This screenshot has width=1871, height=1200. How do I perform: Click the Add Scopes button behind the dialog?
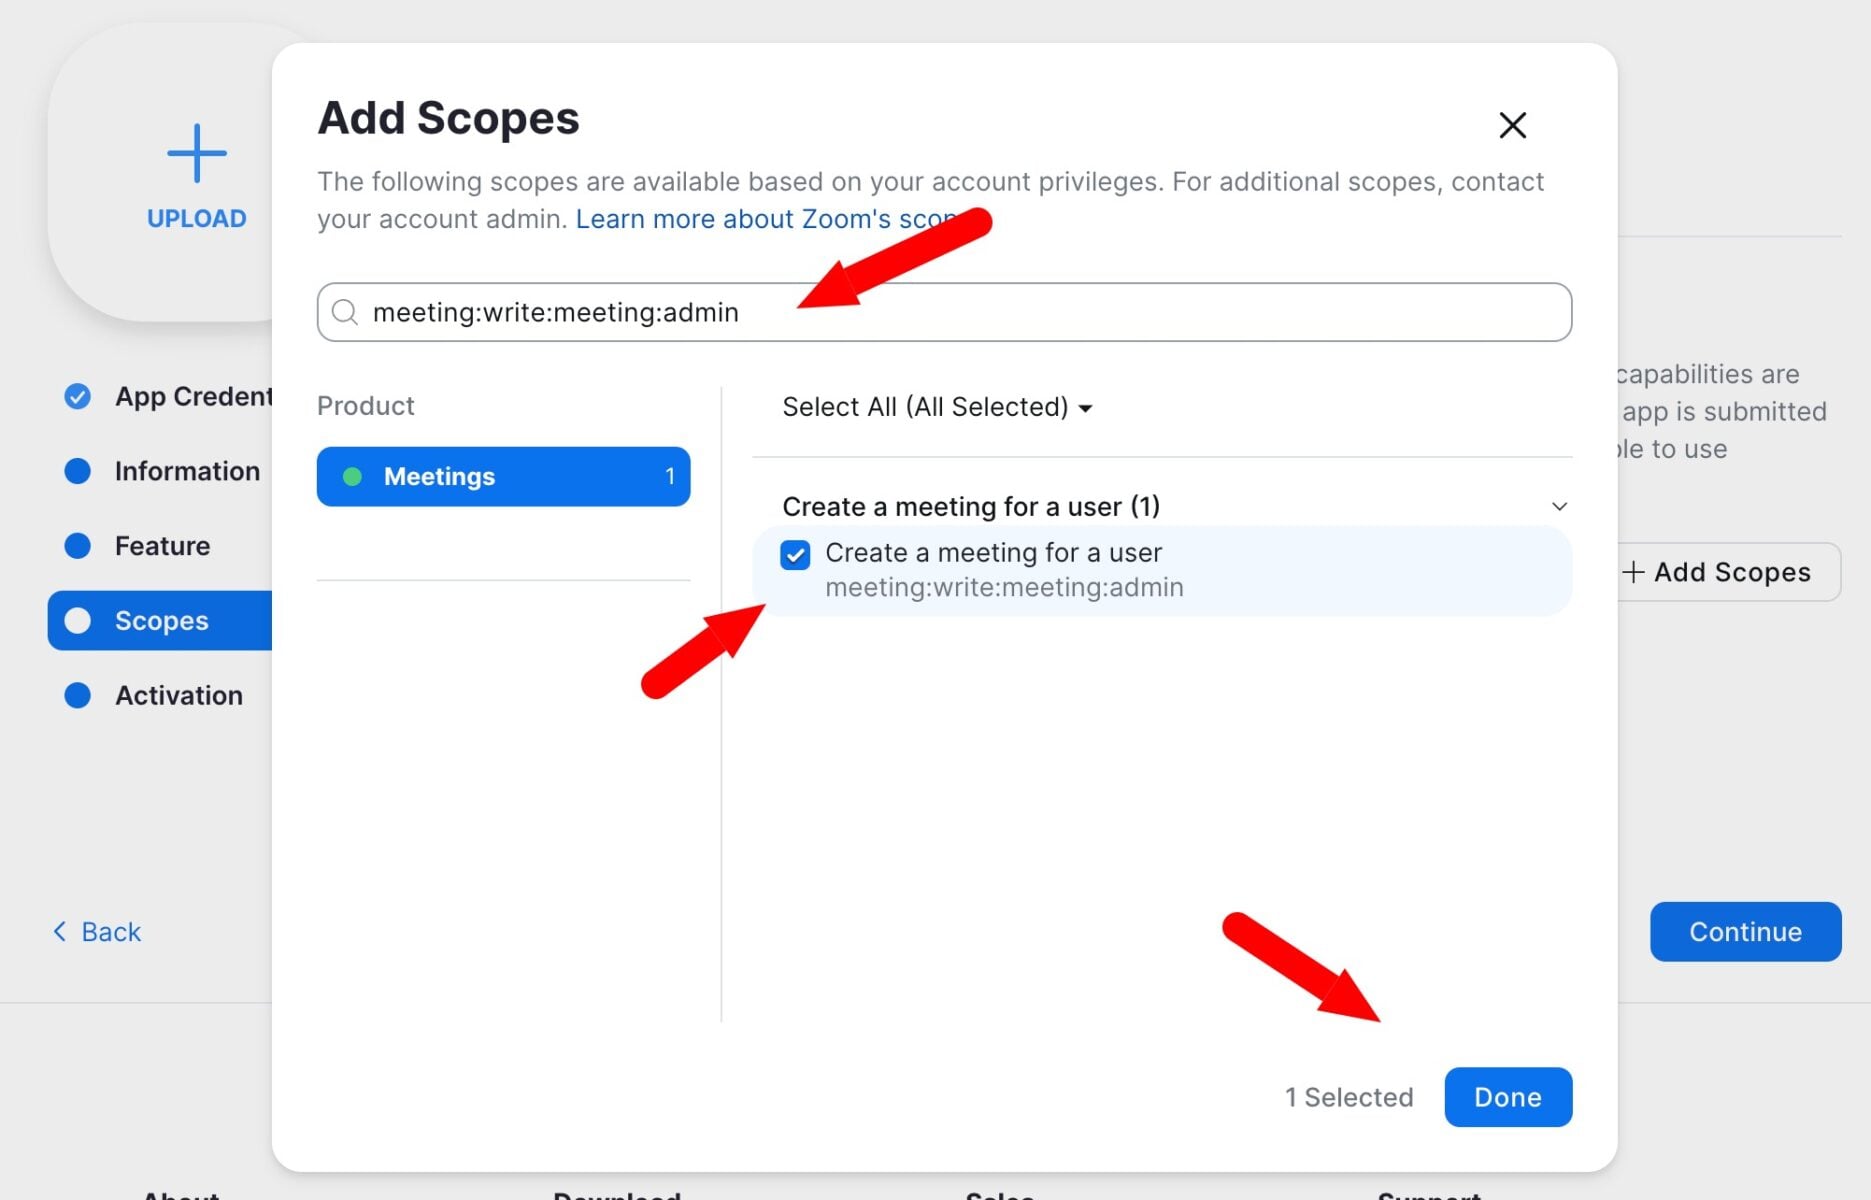click(x=1729, y=572)
